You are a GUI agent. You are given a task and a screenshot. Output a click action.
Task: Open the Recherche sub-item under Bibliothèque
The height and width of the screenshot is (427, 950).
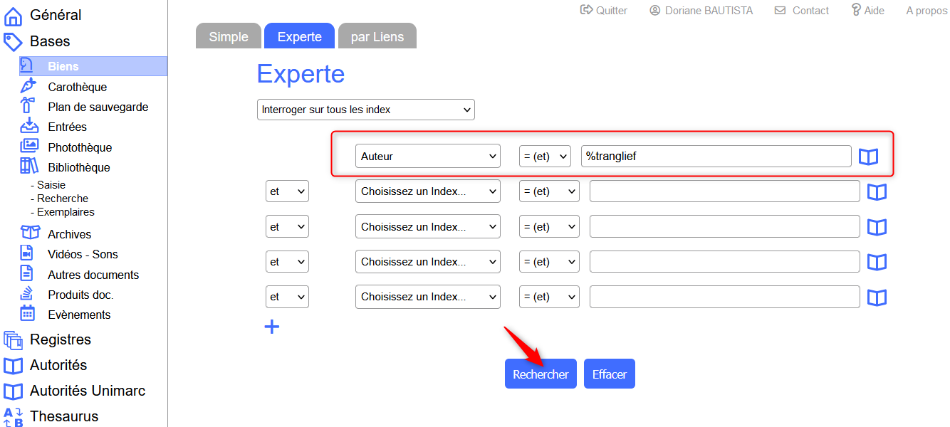tap(62, 198)
